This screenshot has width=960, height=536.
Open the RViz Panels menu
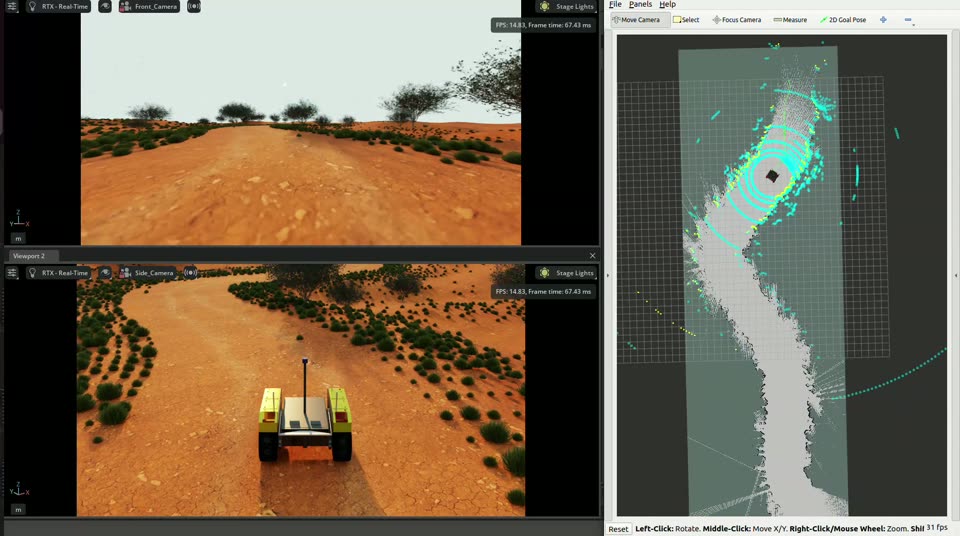[640, 4]
